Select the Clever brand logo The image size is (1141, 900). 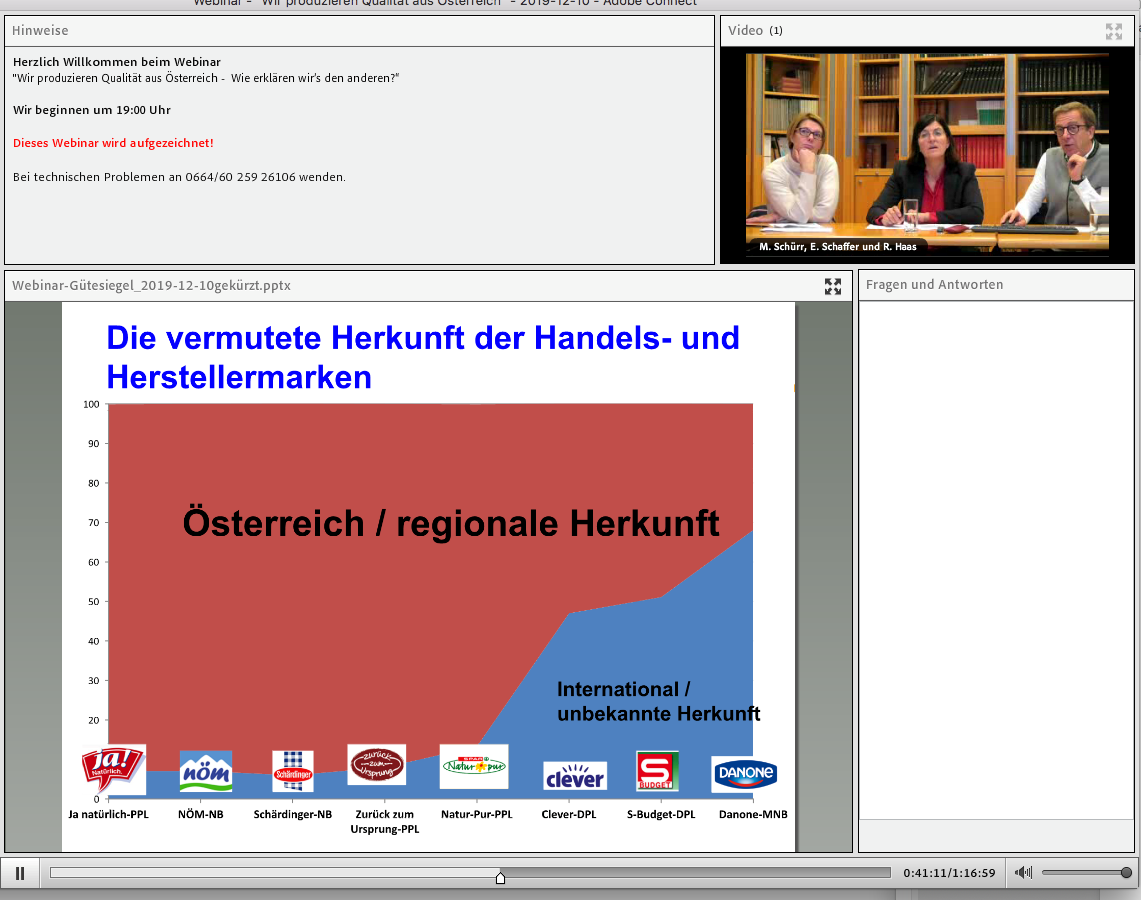point(574,777)
